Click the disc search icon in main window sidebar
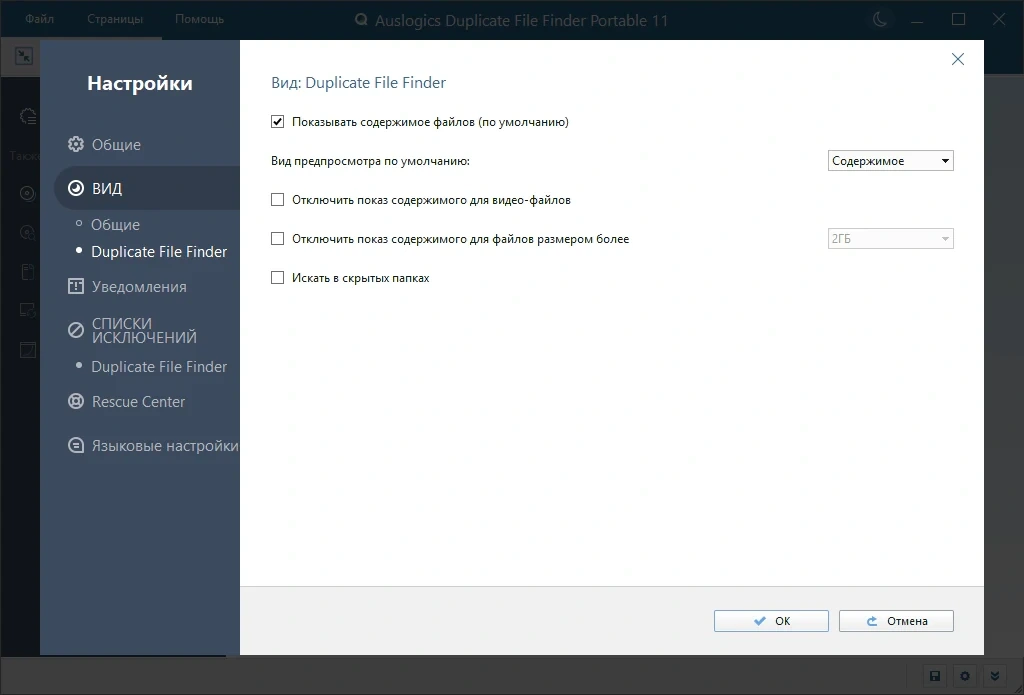This screenshot has width=1024, height=695. (x=28, y=233)
